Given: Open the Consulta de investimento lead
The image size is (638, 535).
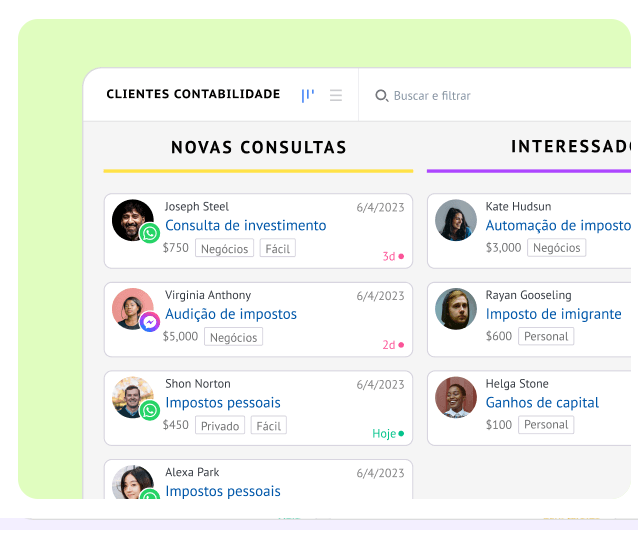Looking at the screenshot, I should point(246,225).
